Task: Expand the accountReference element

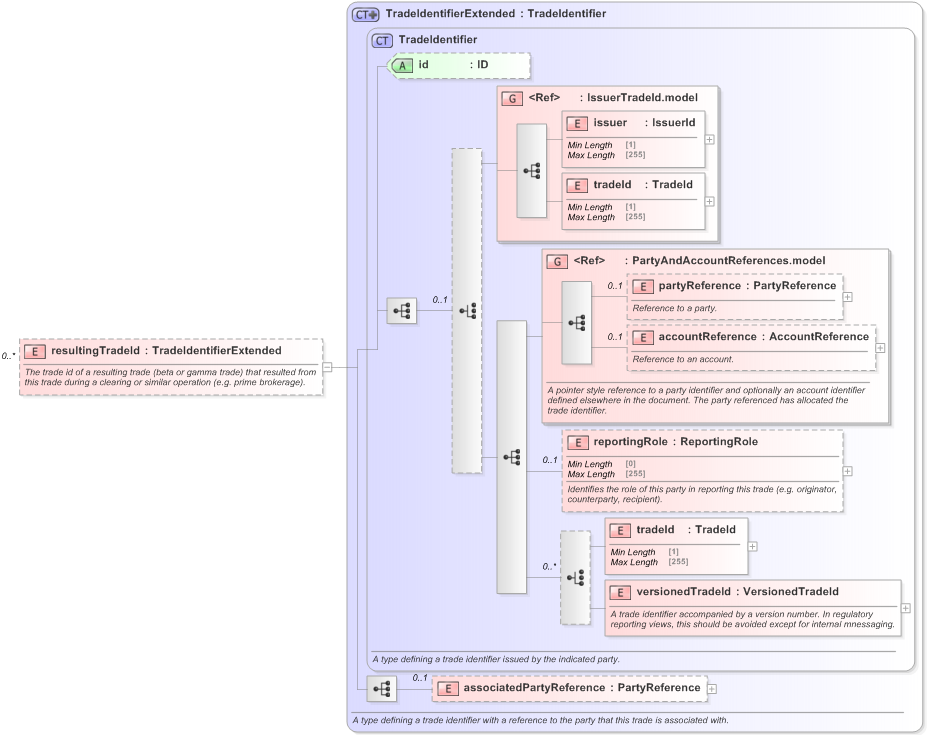Action: tap(880, 348)
